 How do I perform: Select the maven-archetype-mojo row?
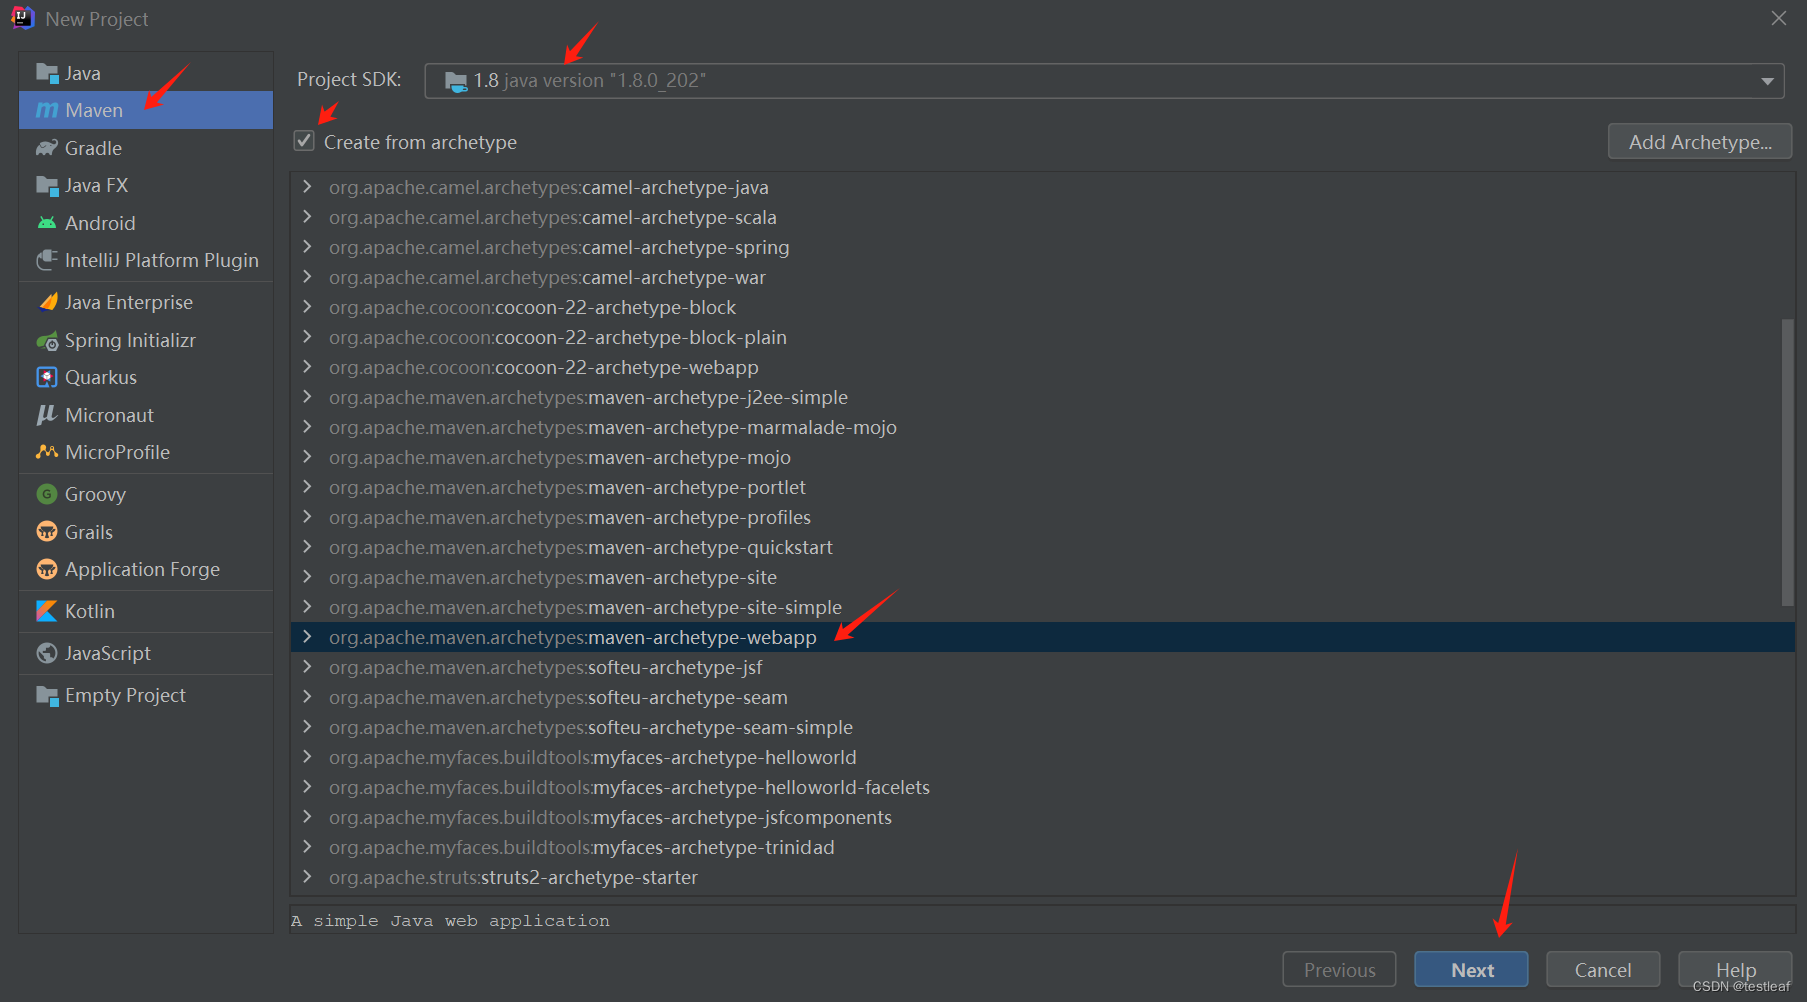point(1043,457)
